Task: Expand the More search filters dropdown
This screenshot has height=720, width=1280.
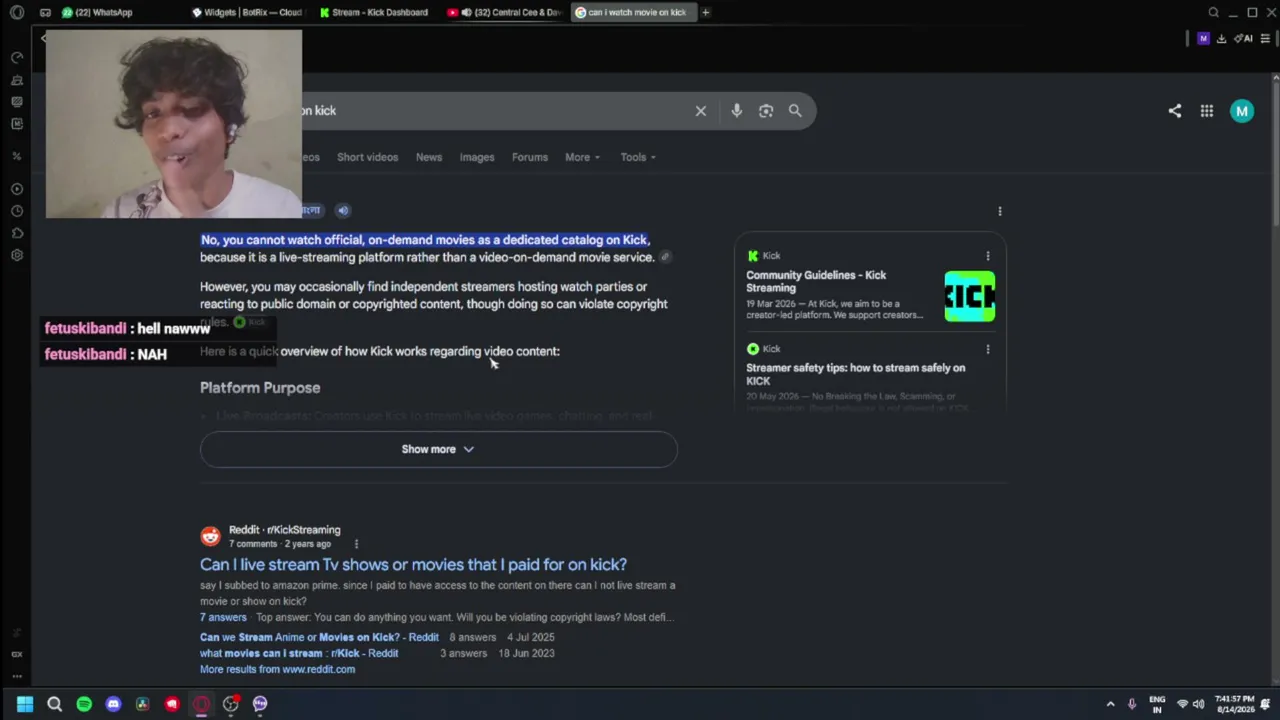Action: click(x=582, y=157)
